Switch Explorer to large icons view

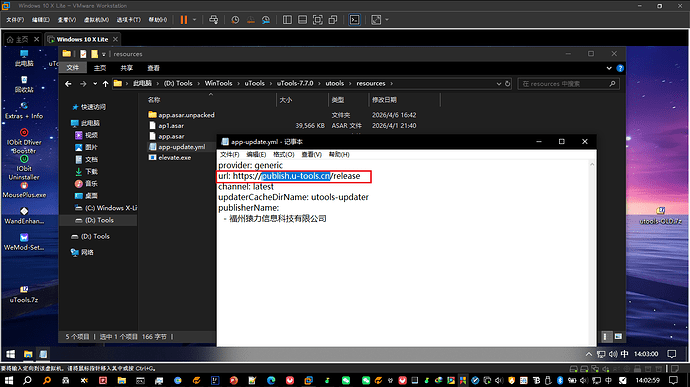[x=618, y=337]
